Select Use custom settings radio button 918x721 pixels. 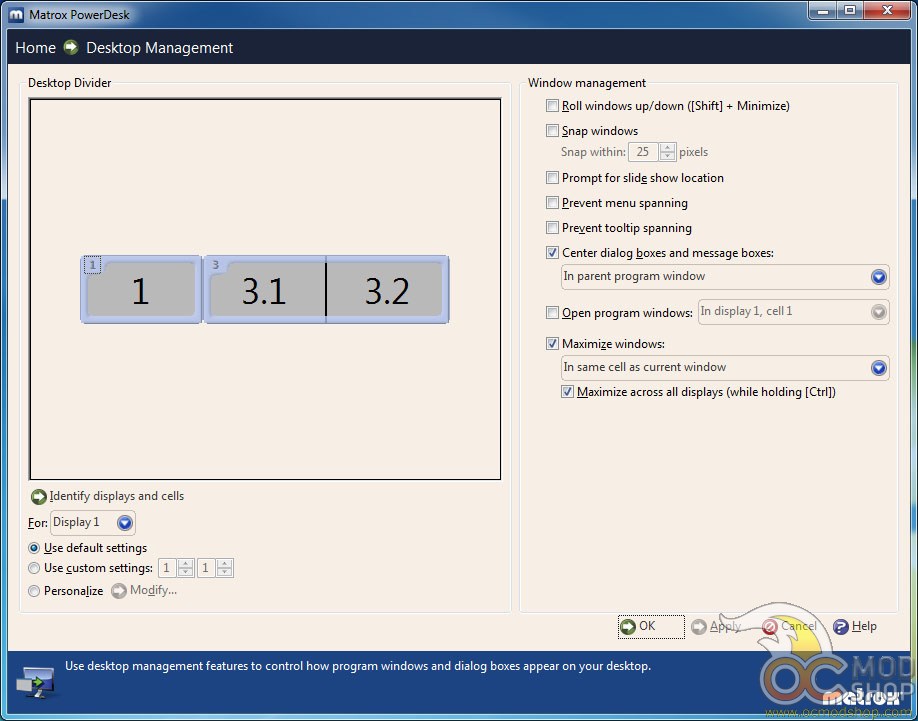(34, 568)
